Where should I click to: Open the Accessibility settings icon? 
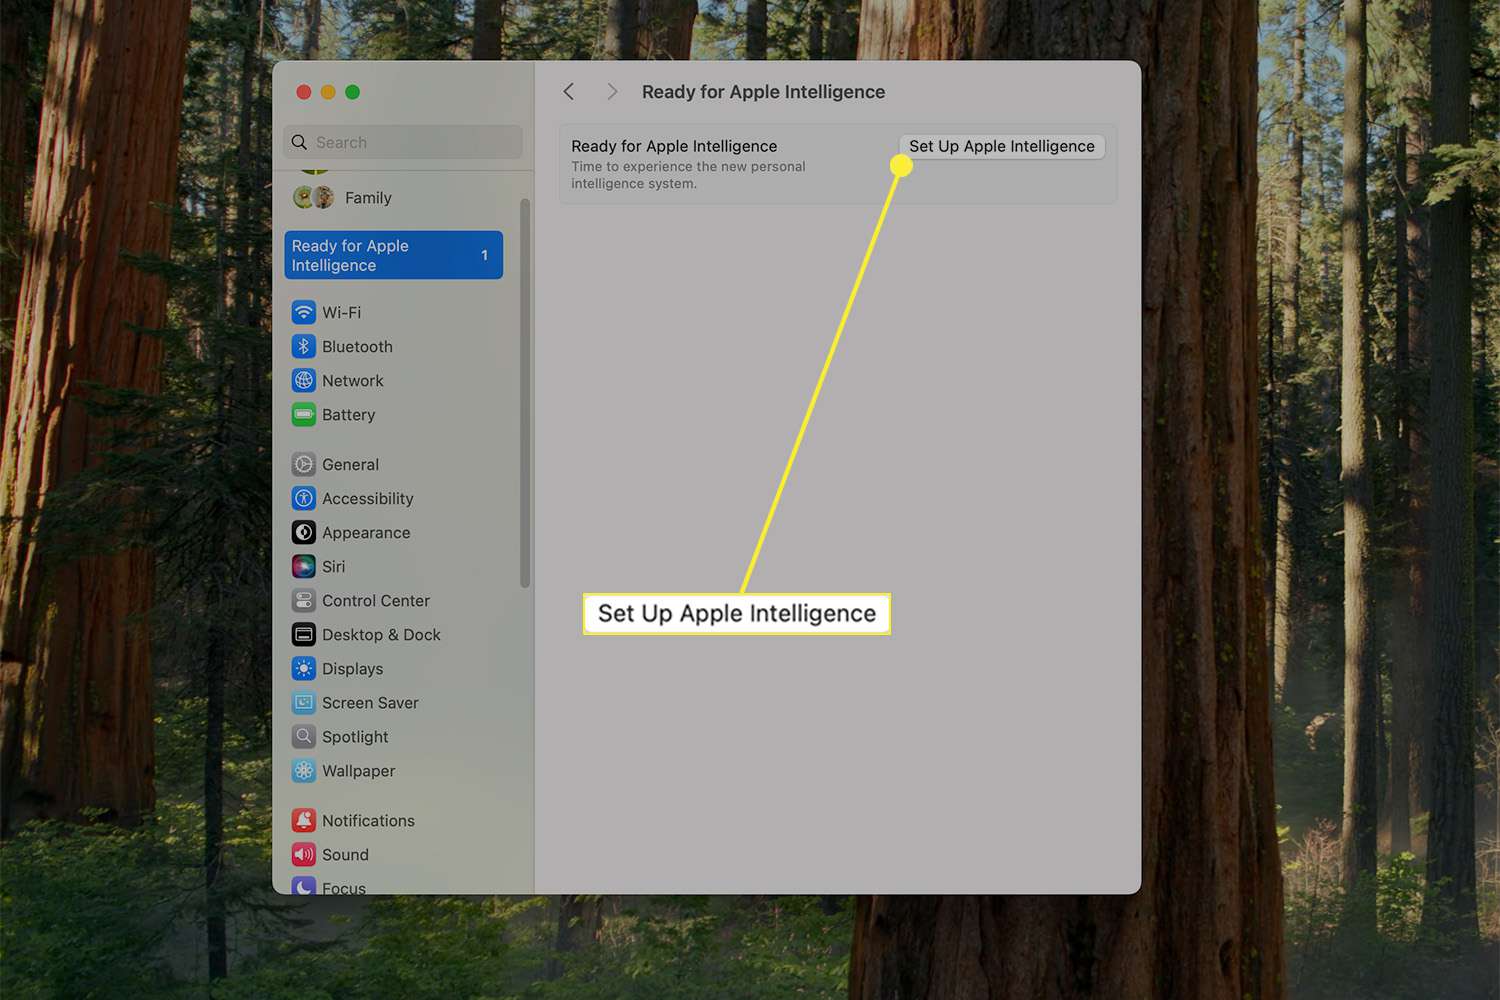[x=304, y=499]
